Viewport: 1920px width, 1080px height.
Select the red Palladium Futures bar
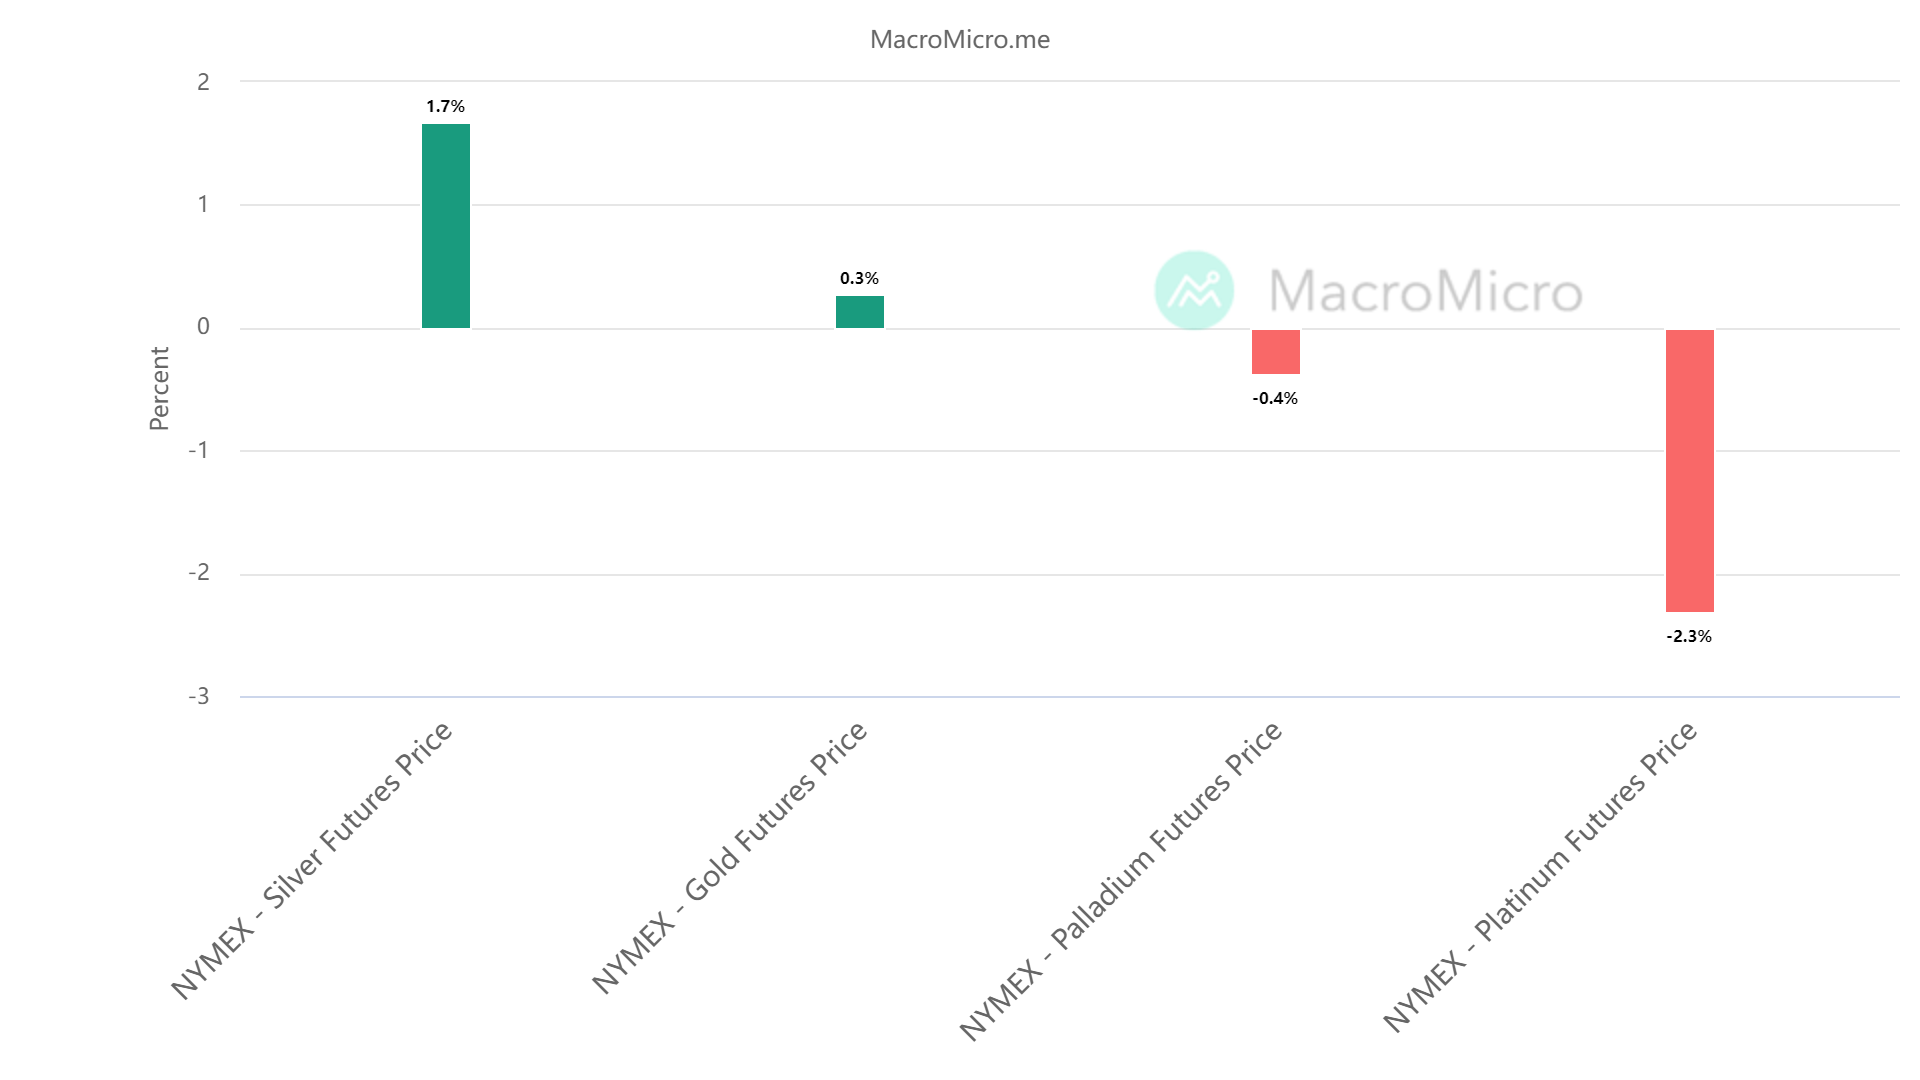click(1276, 352)
